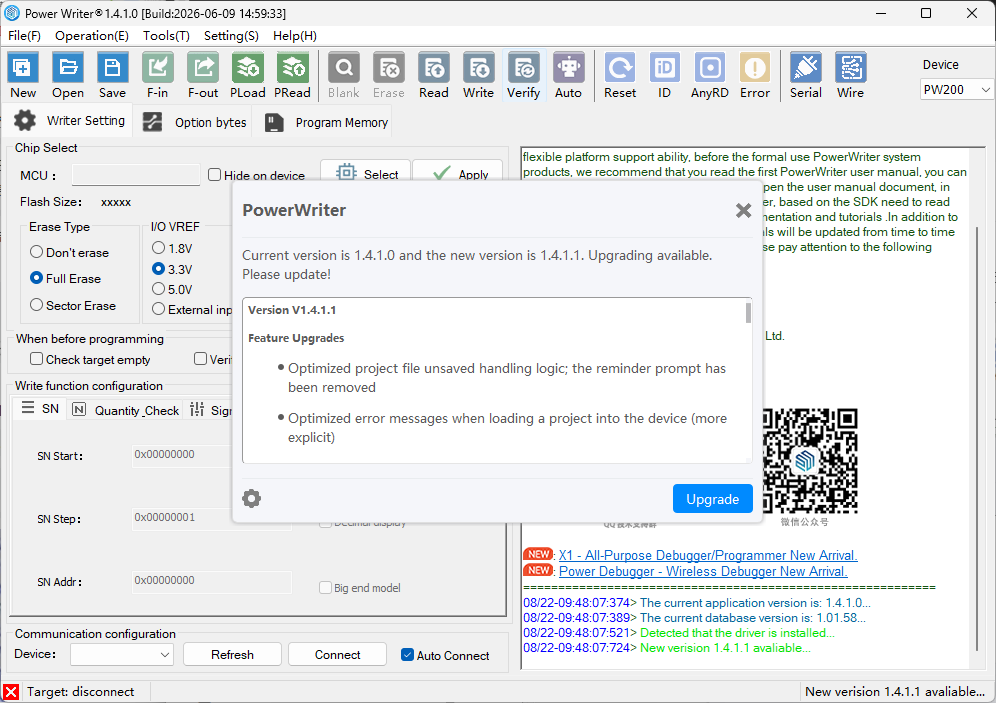Click the Write chip icon
The image size is (996, 703).
pos(478,75)
